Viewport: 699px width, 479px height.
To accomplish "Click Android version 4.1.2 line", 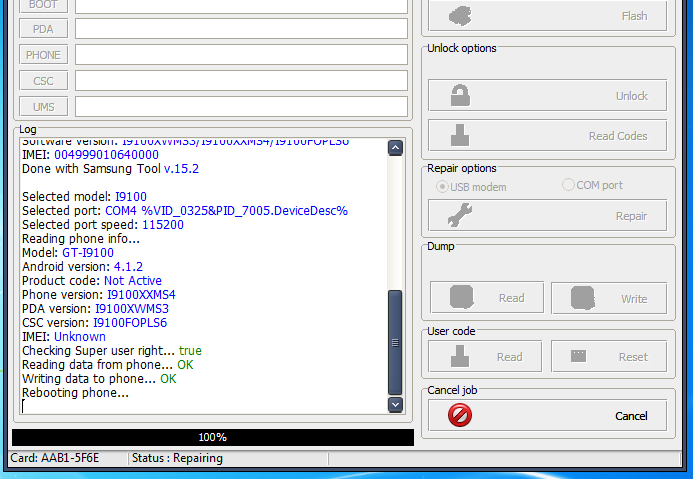I will (x=82, y=267).
